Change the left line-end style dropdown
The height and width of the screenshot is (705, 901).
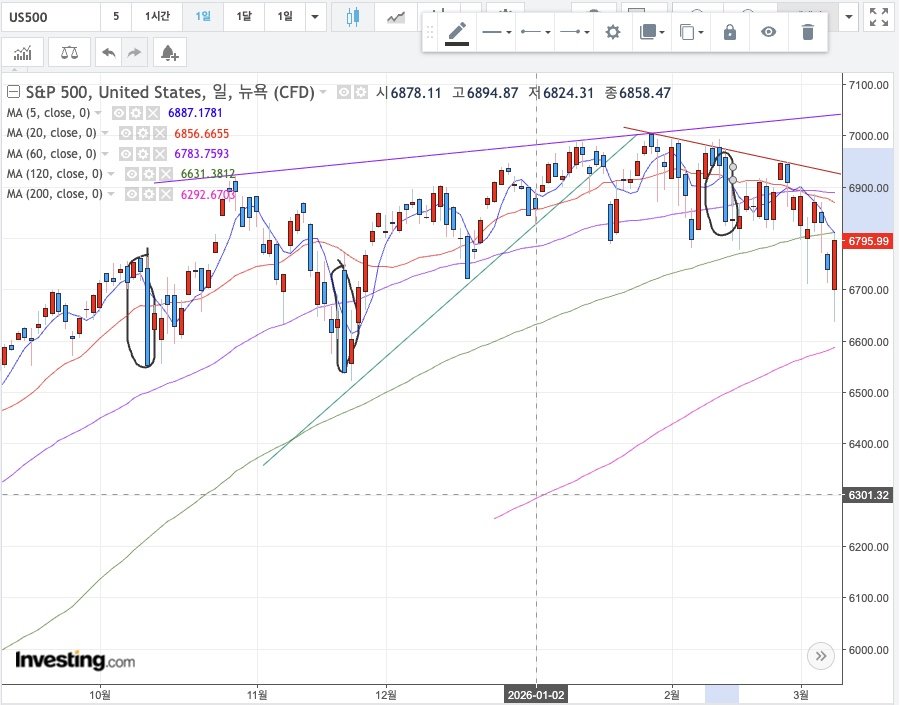point(535,32)
